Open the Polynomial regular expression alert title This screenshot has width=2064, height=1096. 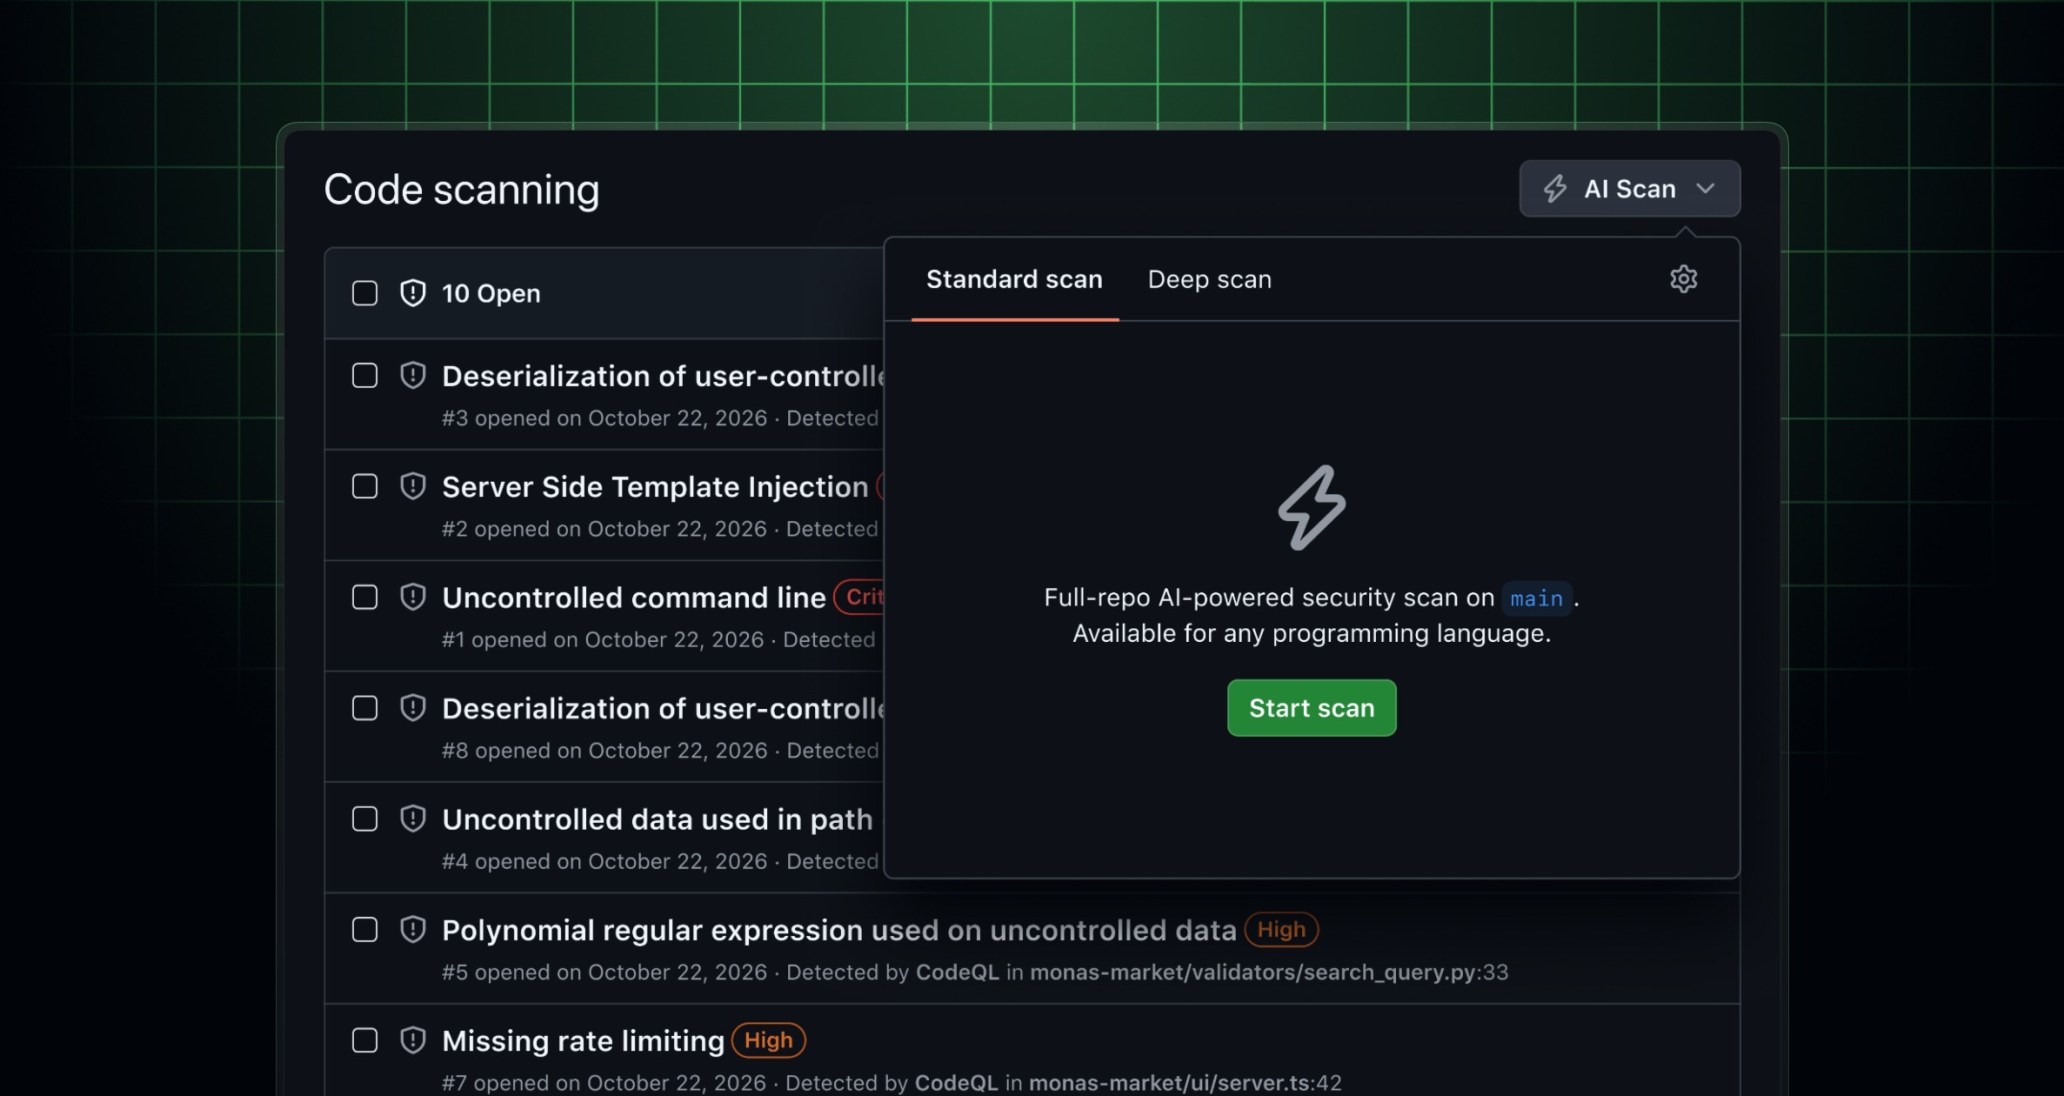tap(839, 930)
